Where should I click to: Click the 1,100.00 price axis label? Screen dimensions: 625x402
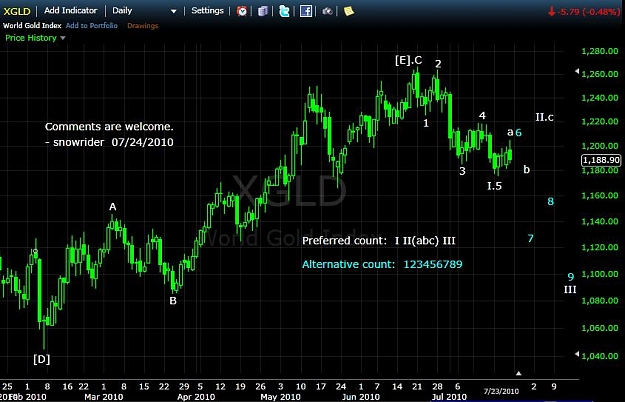pyautogui.click(x=600, y=274)
